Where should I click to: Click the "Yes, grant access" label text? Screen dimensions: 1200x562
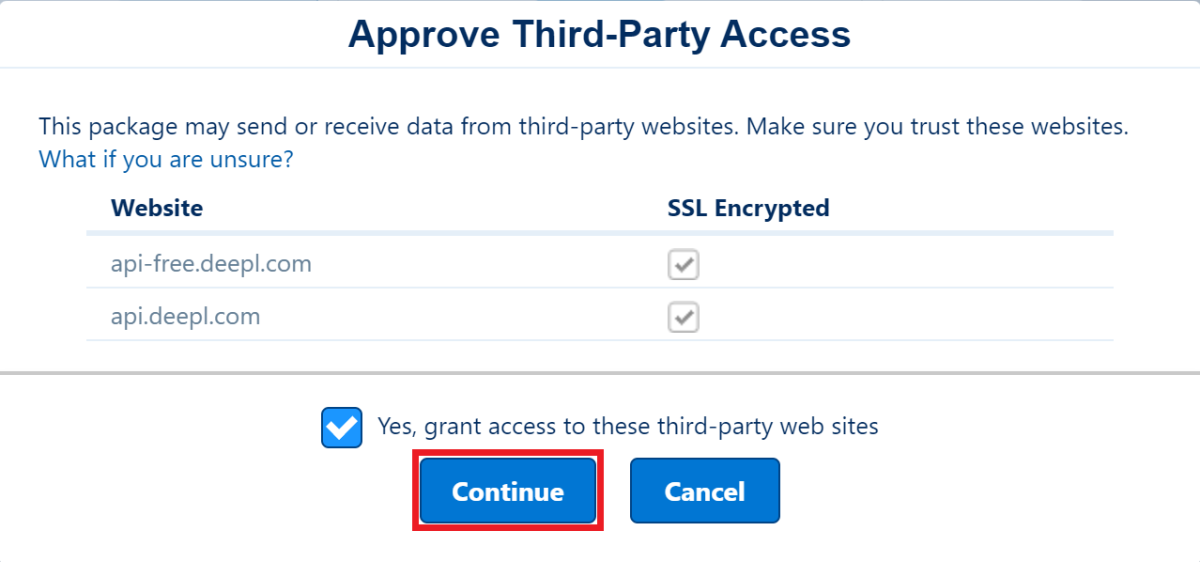click(627, 426)
